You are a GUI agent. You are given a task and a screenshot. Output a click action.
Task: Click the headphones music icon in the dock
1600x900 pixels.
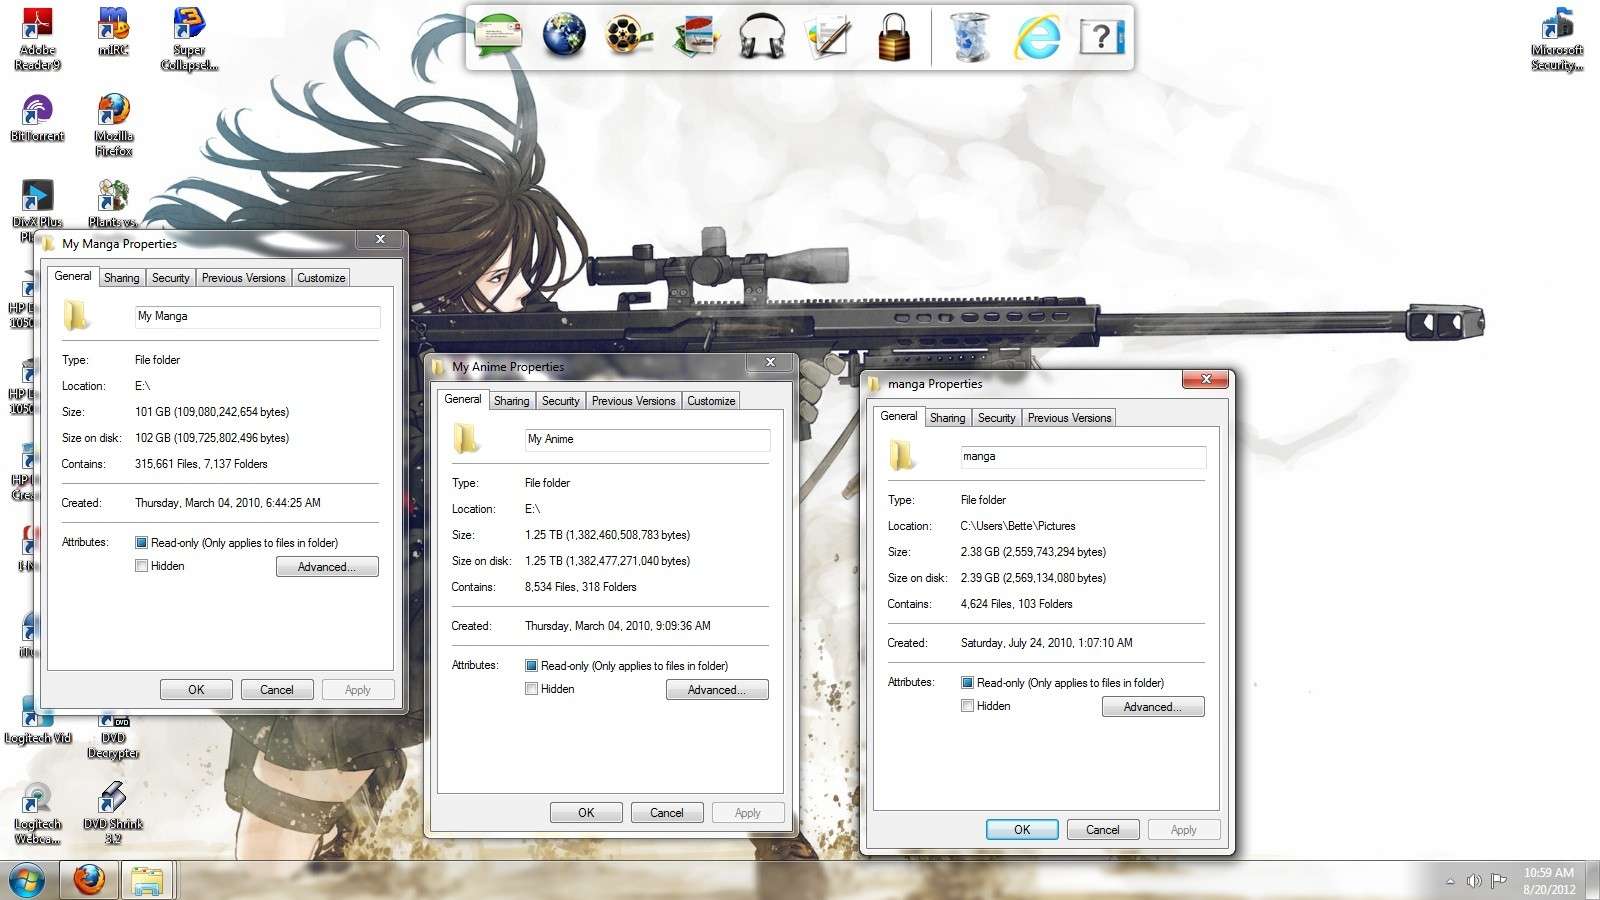pos(762,38)
